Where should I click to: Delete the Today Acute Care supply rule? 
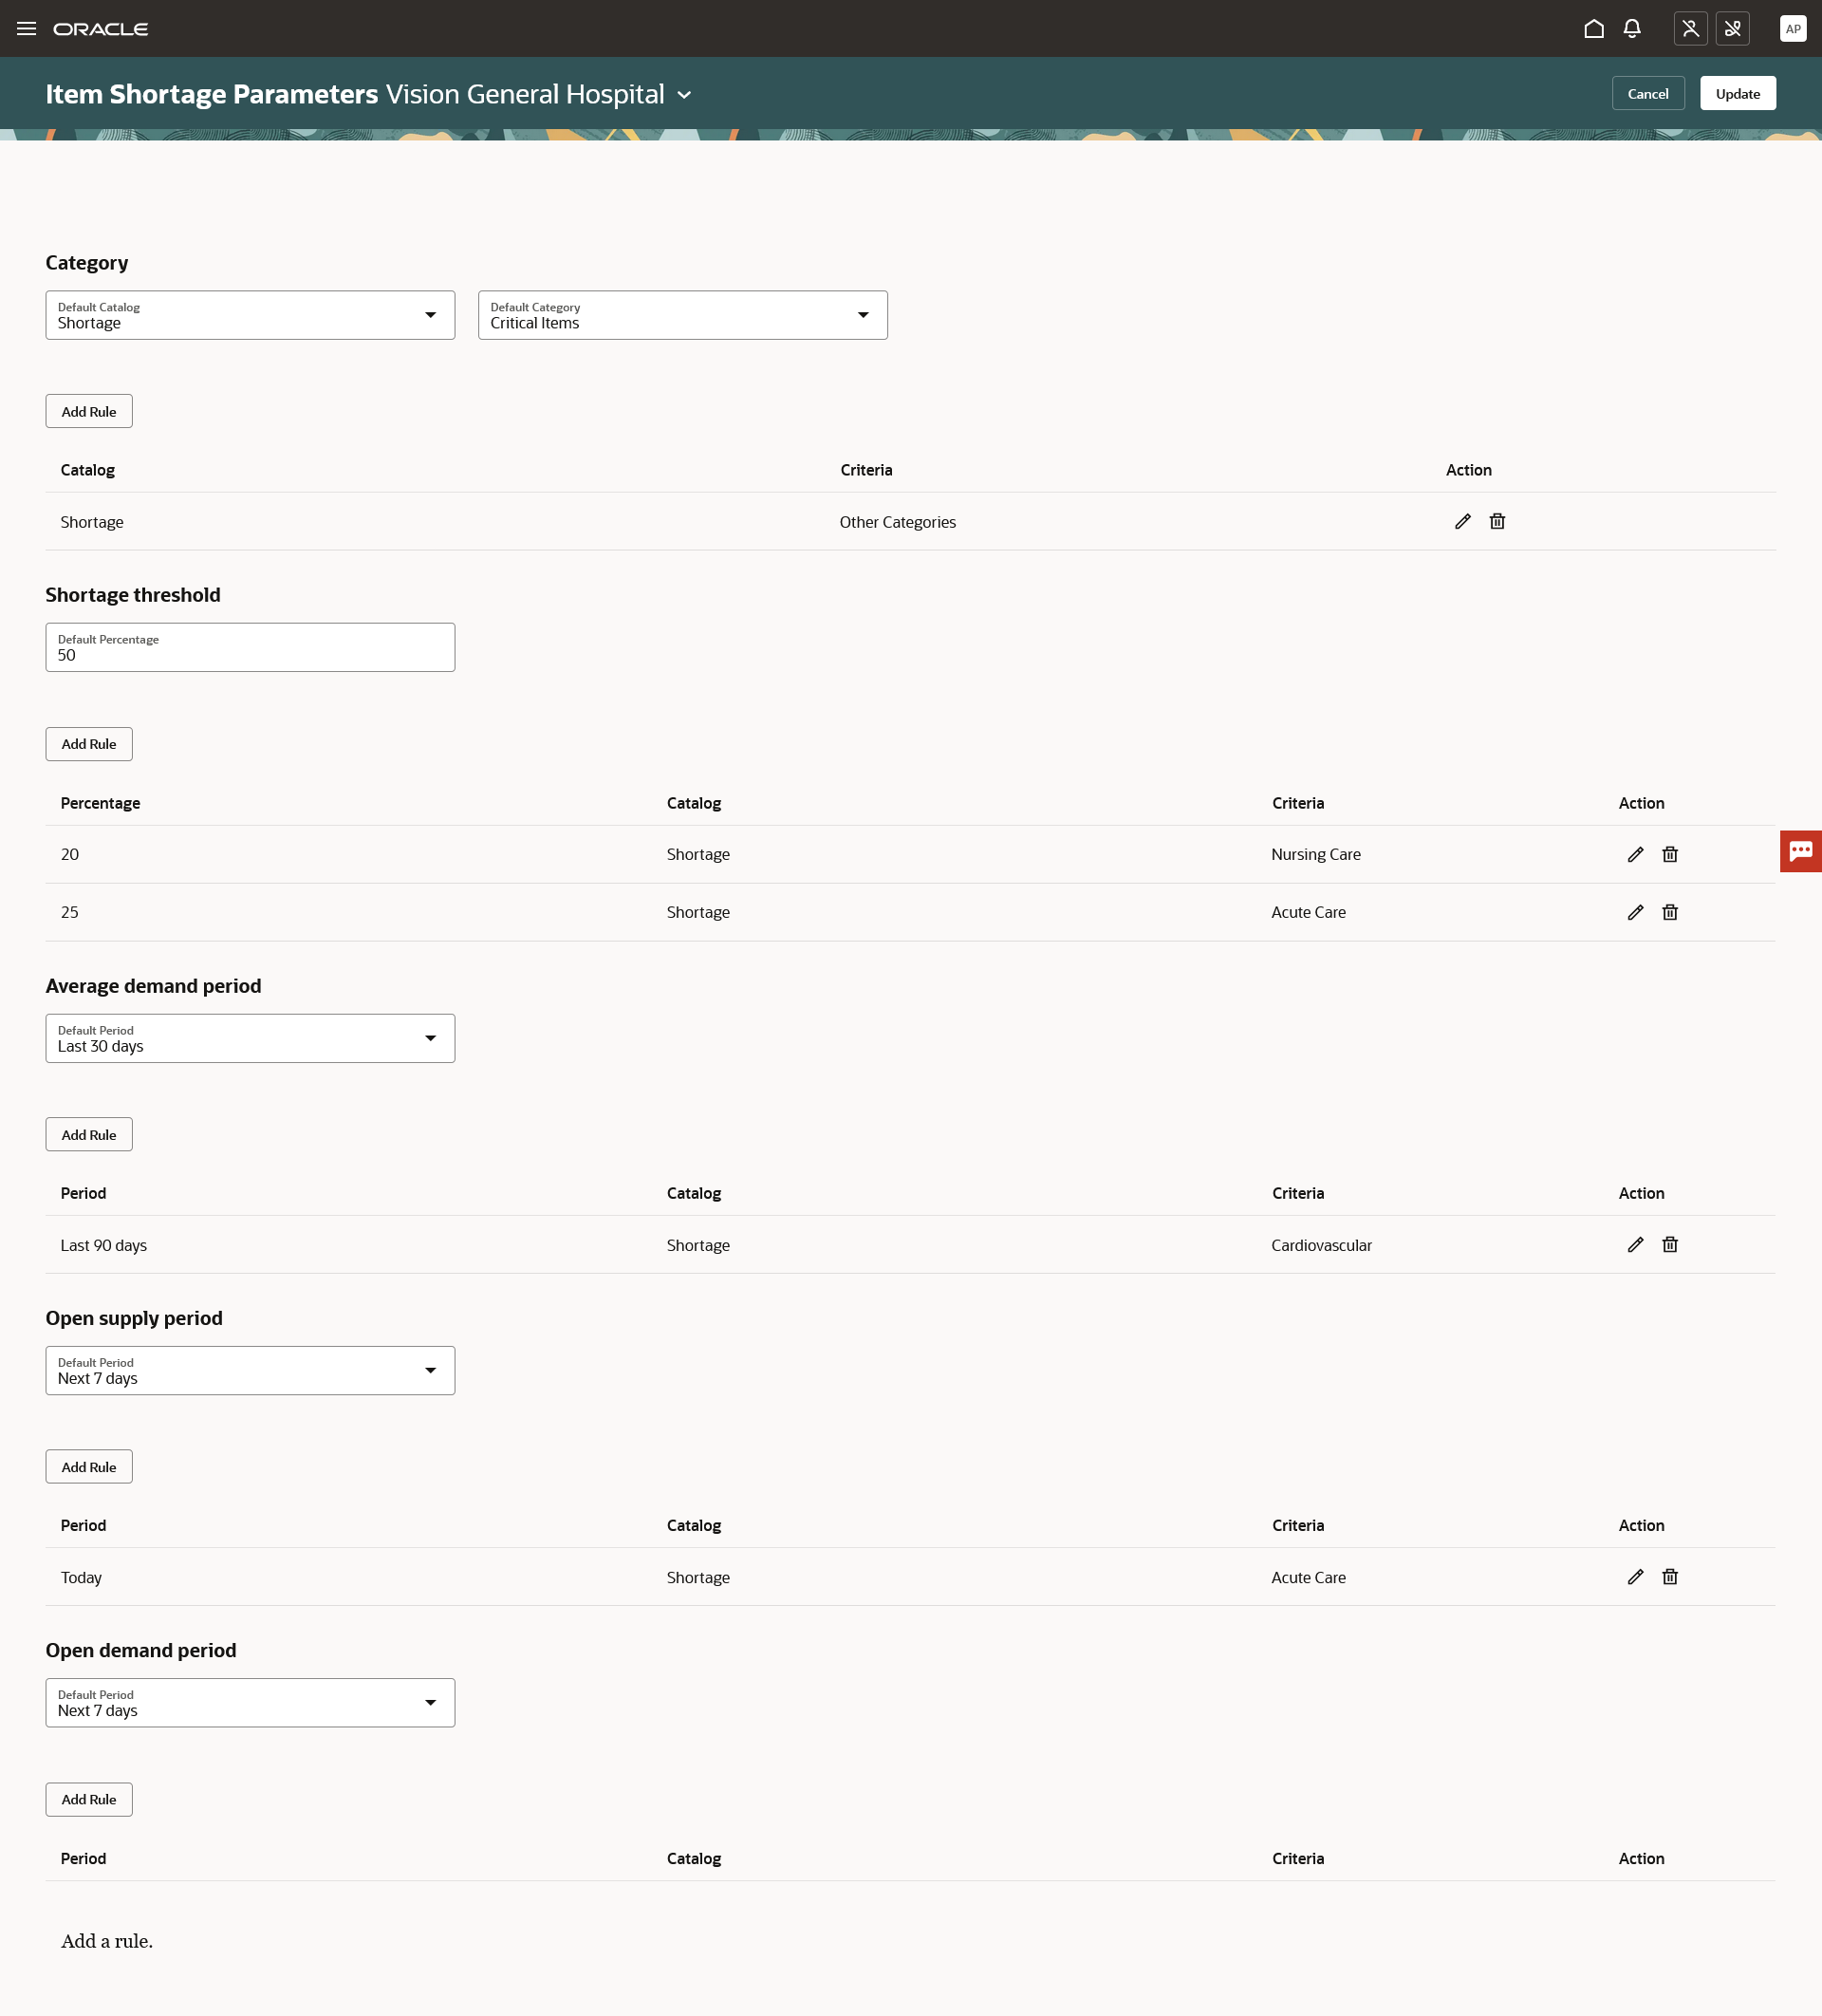pos(1670,1576)
